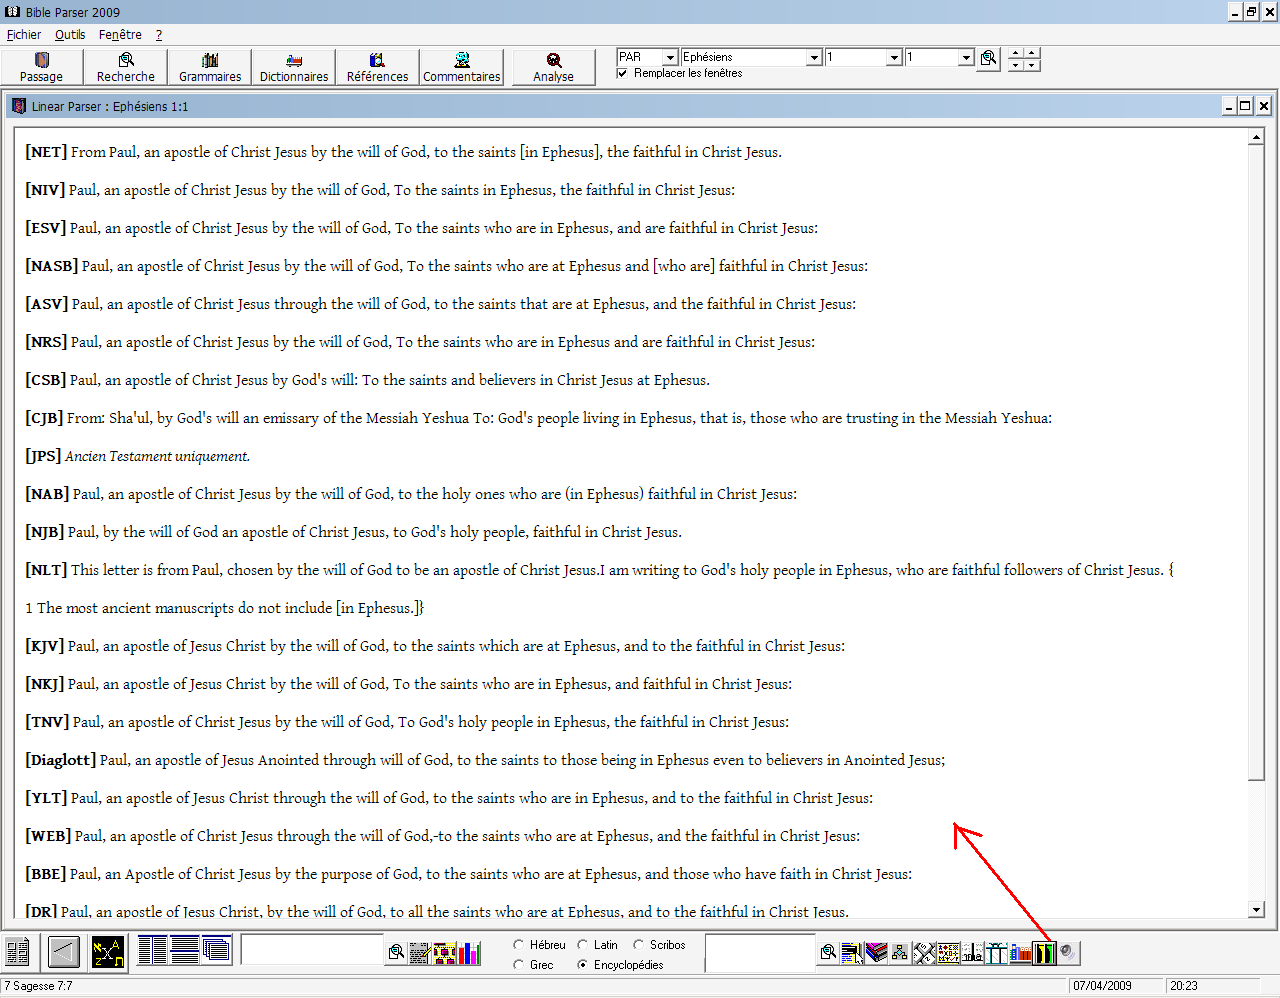
Task: Click the pink film-strip icon
Action: tap(444, 952)
